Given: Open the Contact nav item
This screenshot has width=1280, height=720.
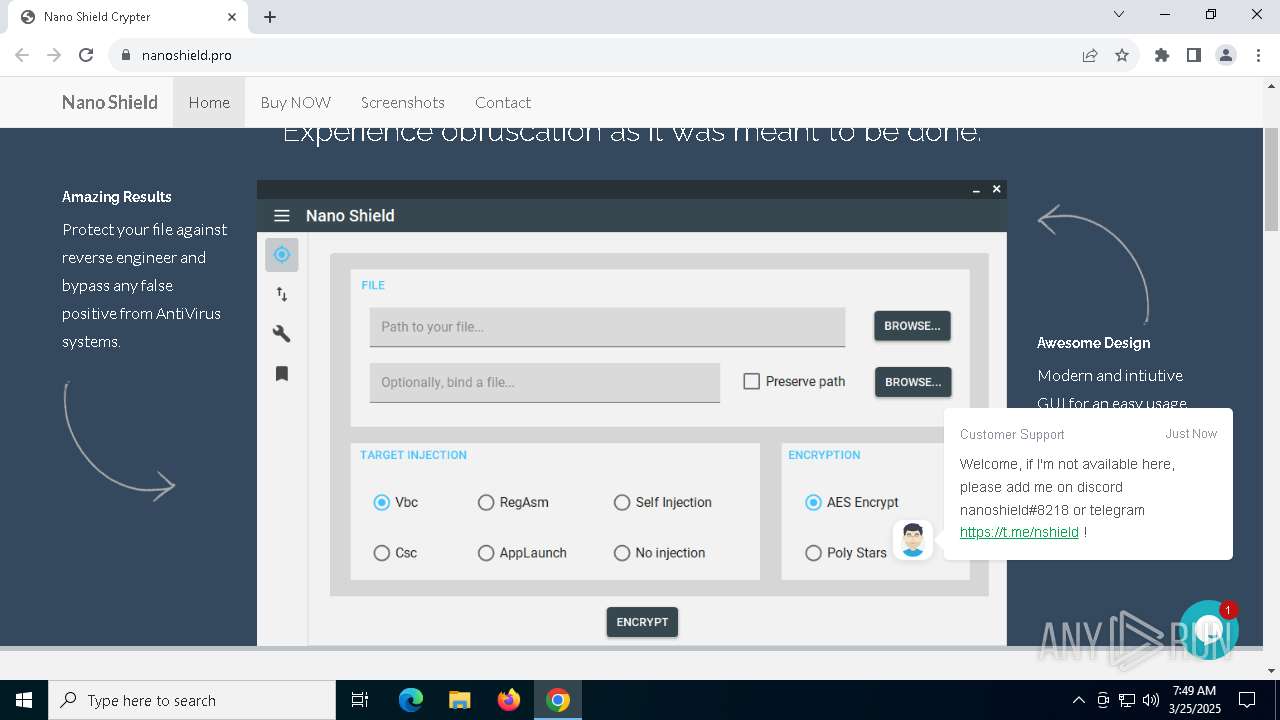Looking at the screenshot, I should [x=503, y=102].
